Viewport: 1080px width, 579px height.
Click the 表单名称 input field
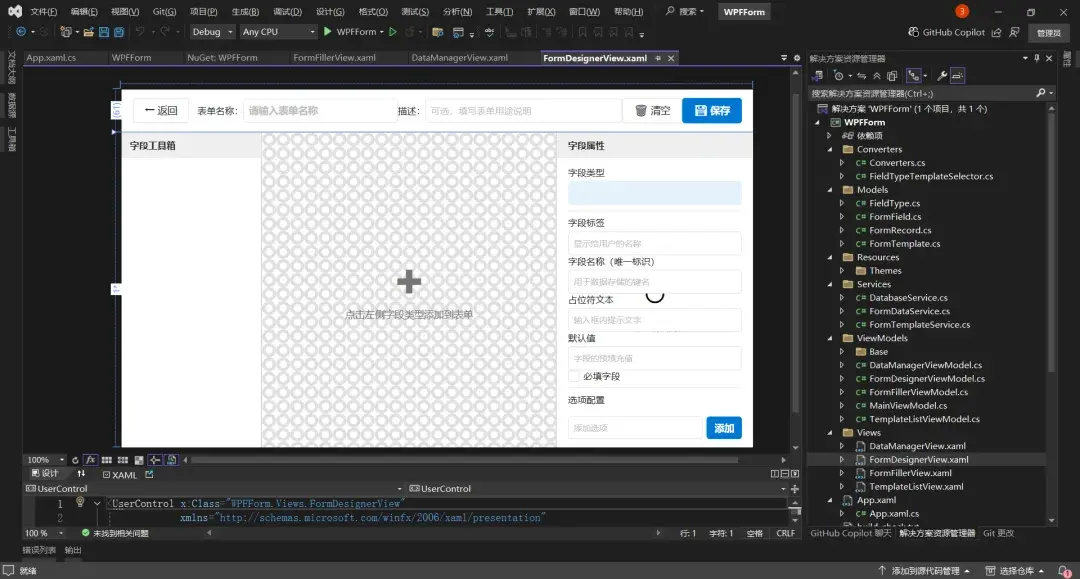[x=320, y=110]
